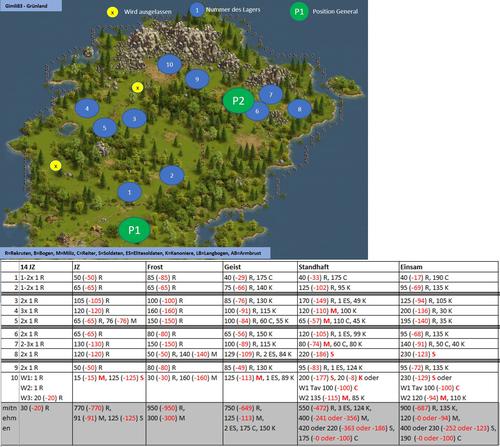Click yellow x marker in southwest
Screen dimensions: 500x447
click(x=56, y=166)
